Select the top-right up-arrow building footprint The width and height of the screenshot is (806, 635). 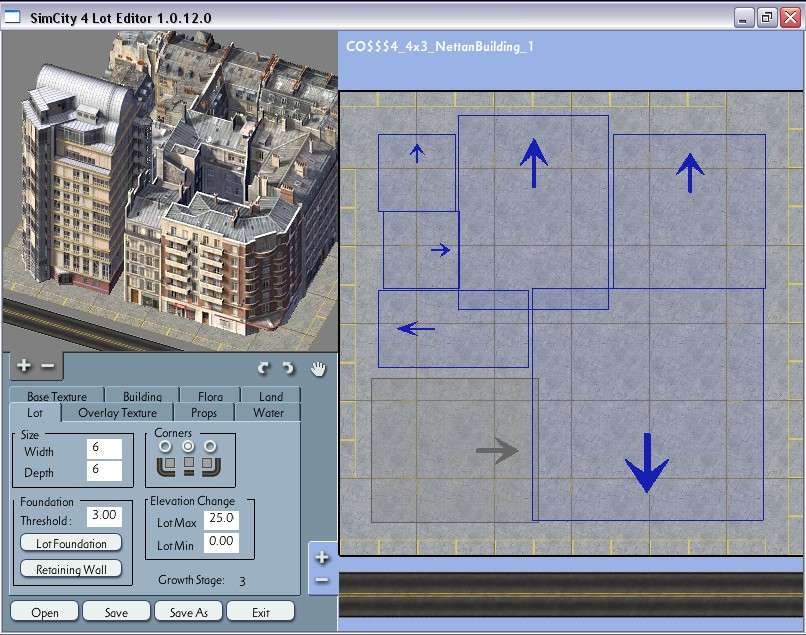point(689,211)
